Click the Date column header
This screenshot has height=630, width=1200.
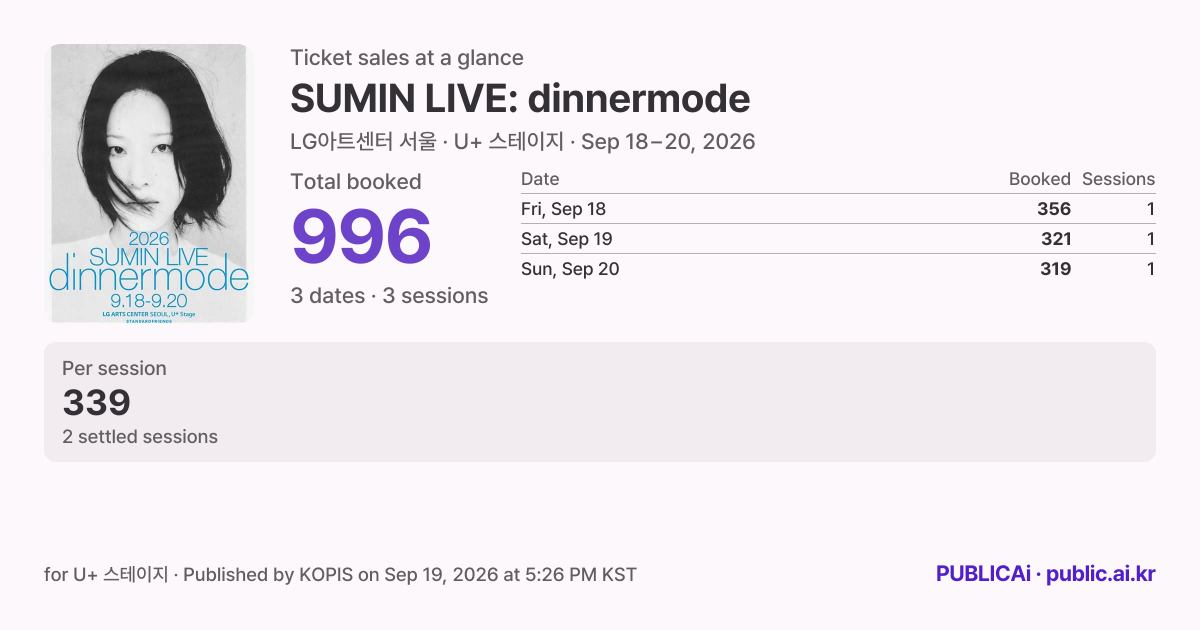[x=540, y=179]
